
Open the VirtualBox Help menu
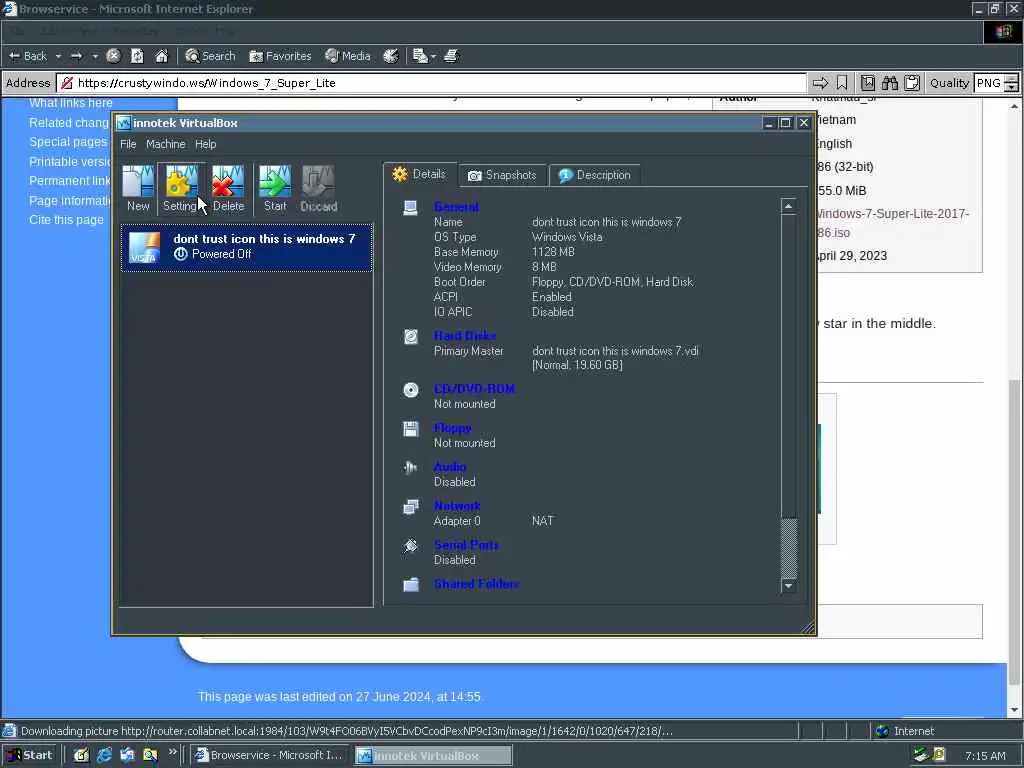[x=205, y=144]
